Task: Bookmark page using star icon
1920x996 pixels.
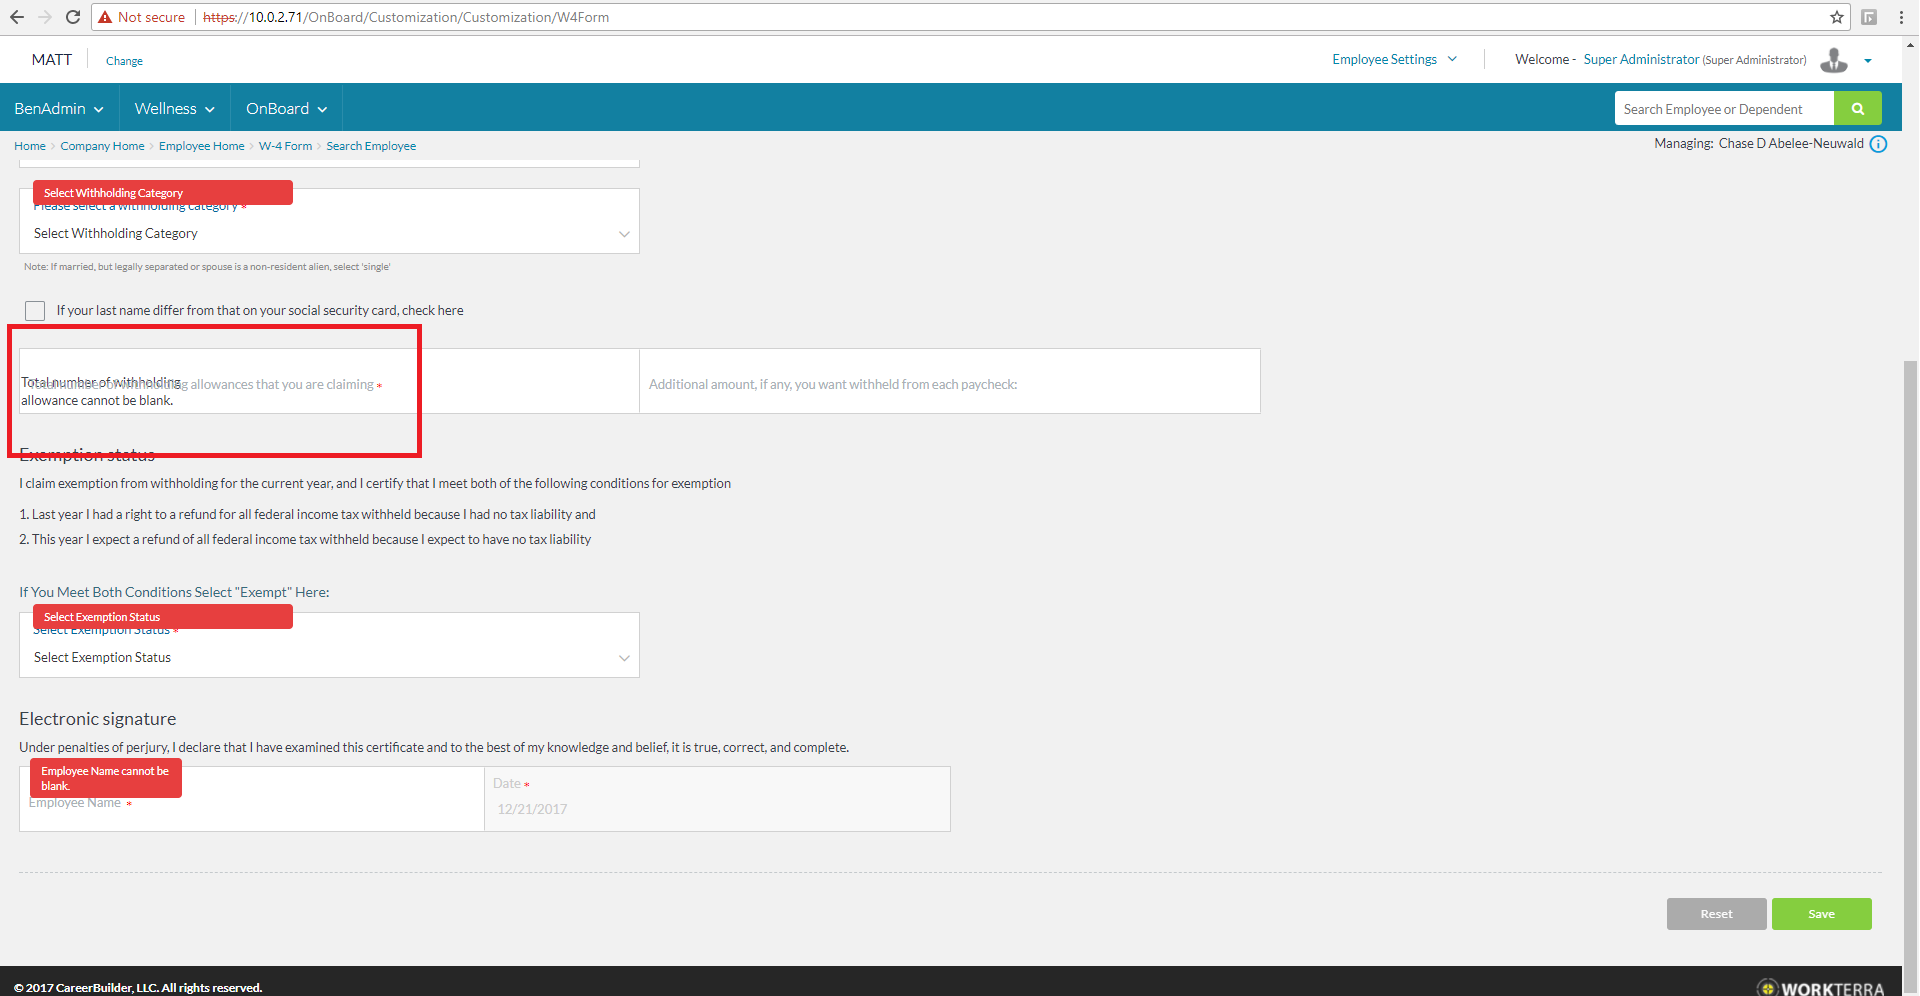Action: (1836, 17)
